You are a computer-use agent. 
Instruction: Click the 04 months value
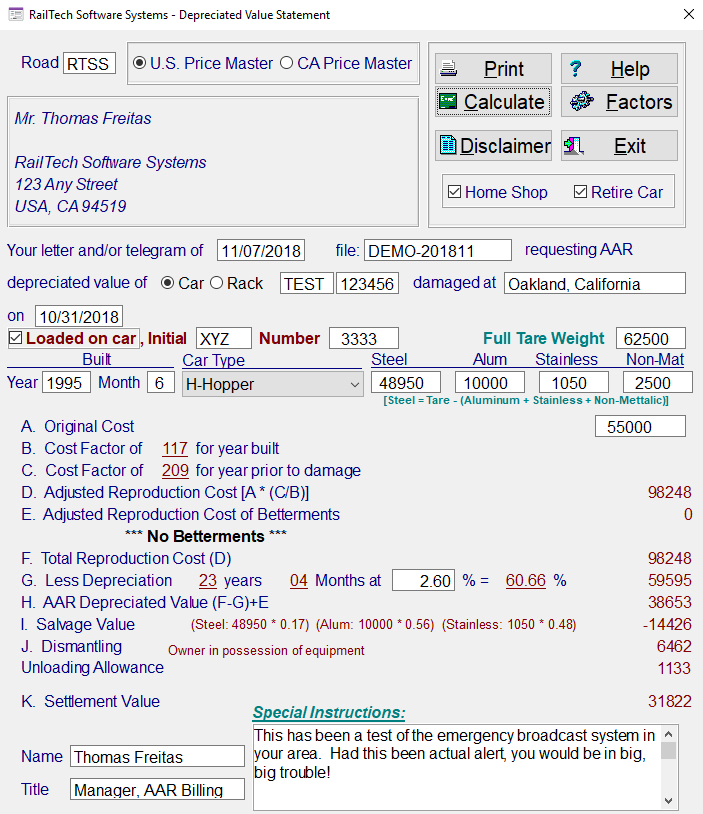coord(299,580)
